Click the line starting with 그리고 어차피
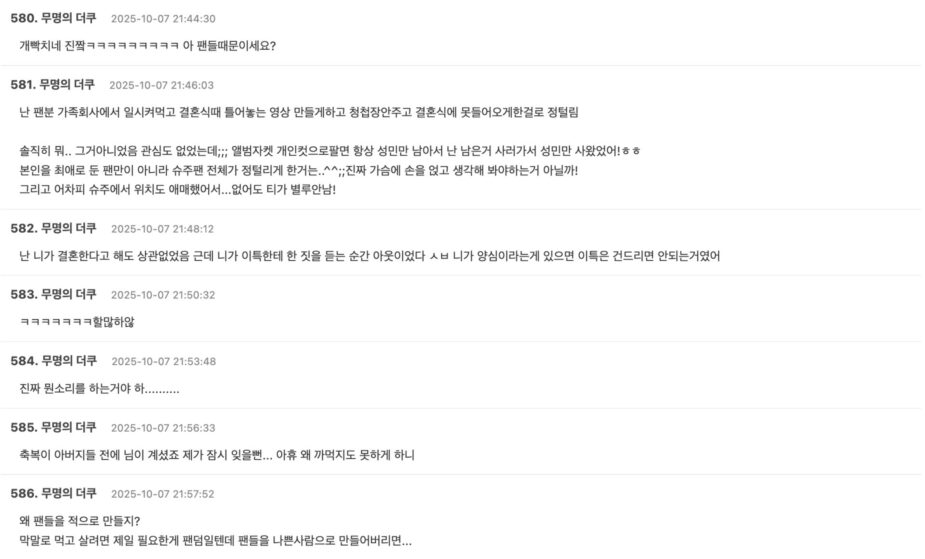The image size is (925, 559). (178, 190)
